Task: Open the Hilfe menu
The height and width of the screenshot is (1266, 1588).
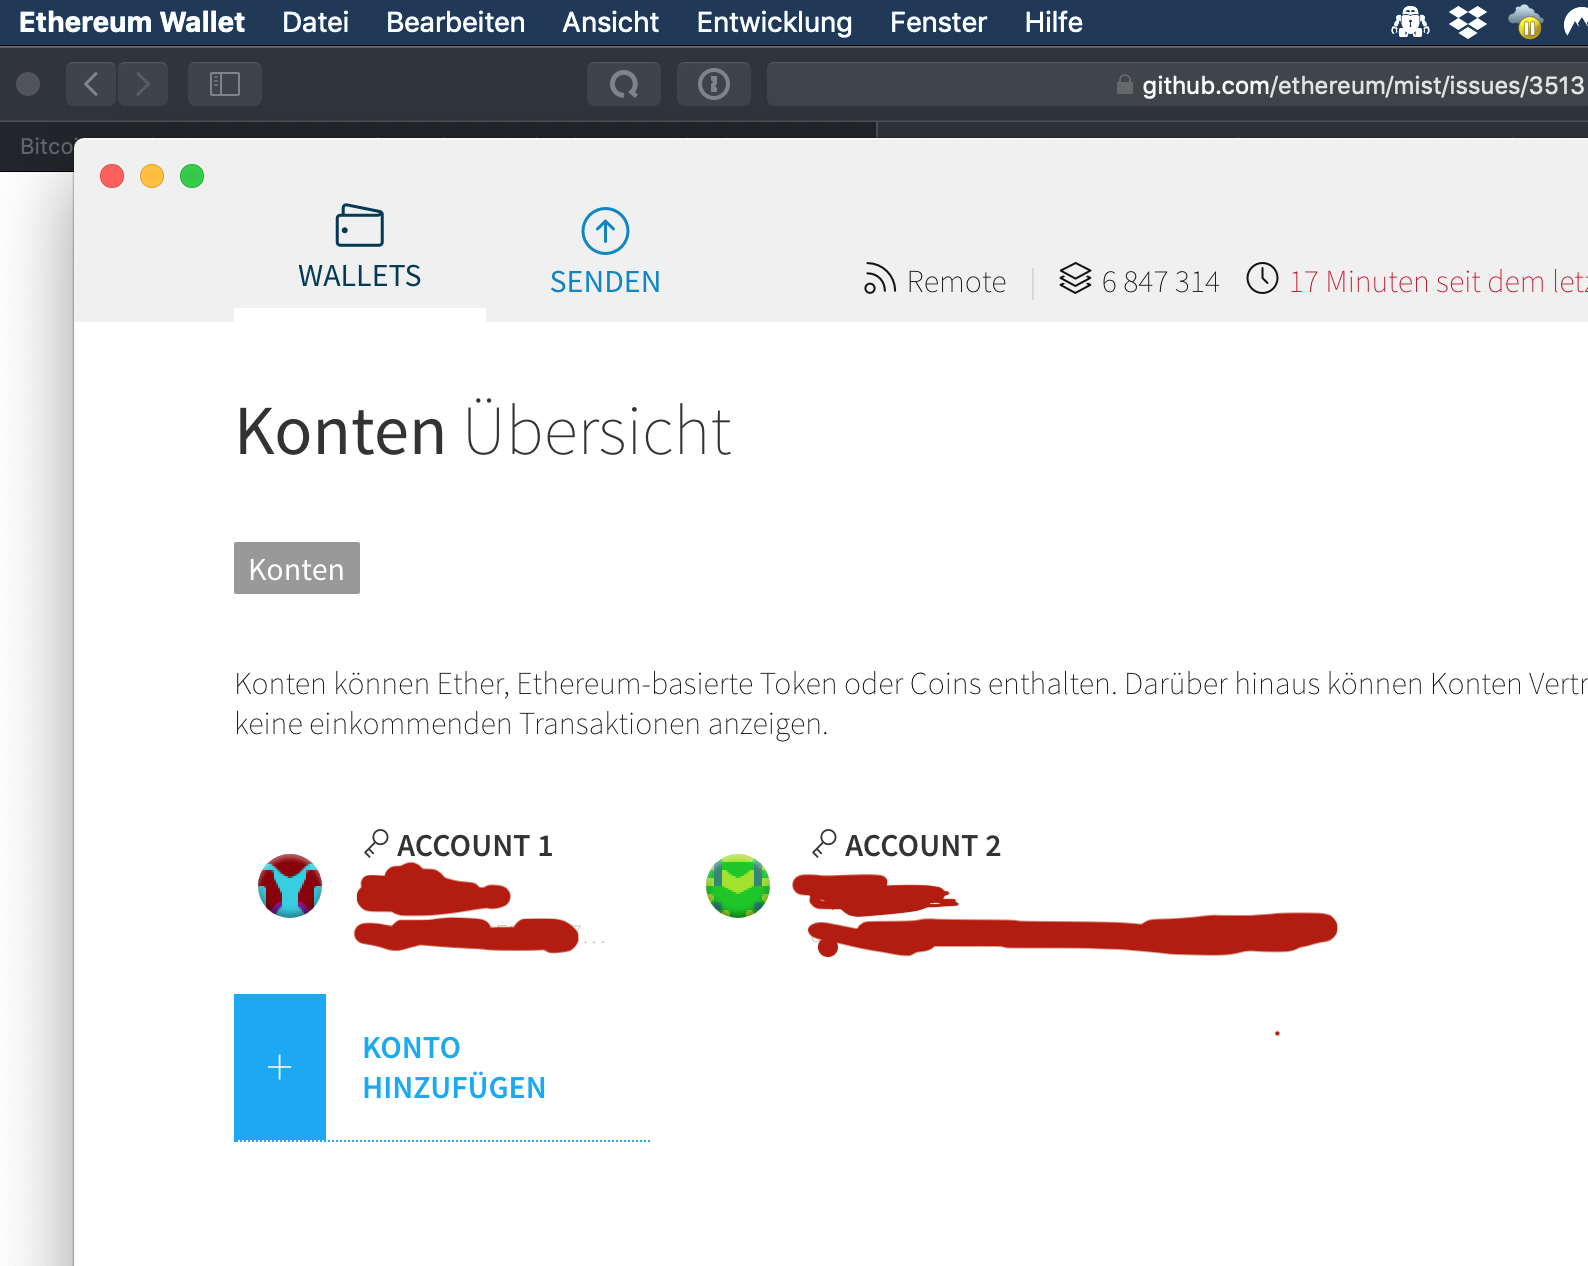Action: click(1053, 22)
